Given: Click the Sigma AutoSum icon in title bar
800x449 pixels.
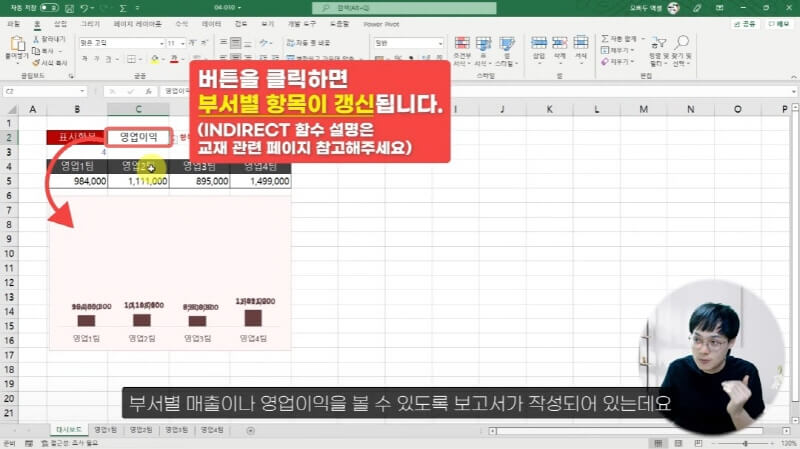Looking at the screenshot, I should coord(123,8).
